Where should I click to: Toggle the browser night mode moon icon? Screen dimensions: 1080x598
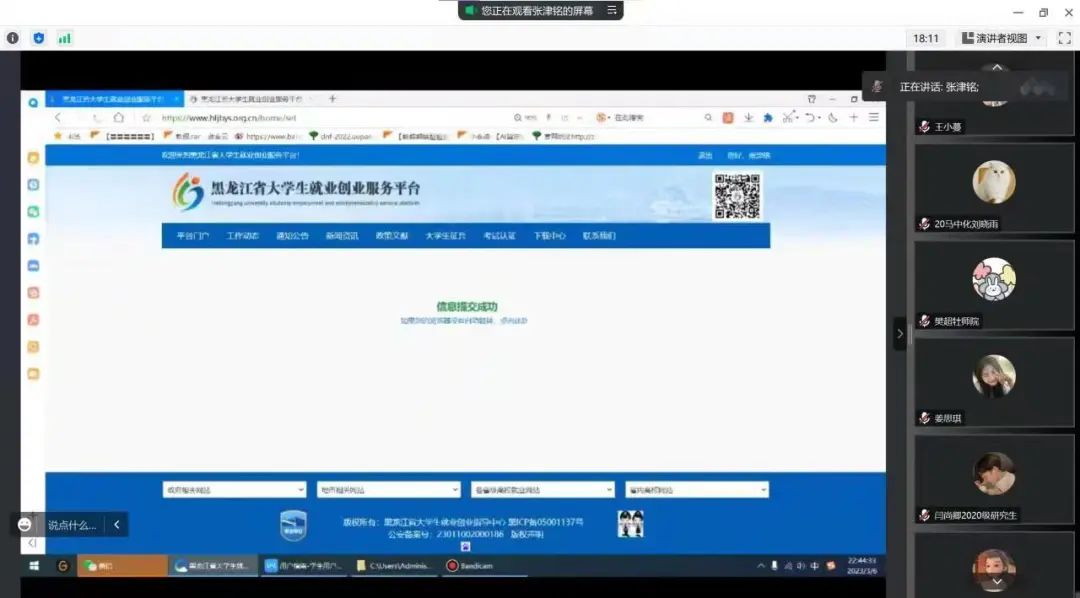click(833, 118)
